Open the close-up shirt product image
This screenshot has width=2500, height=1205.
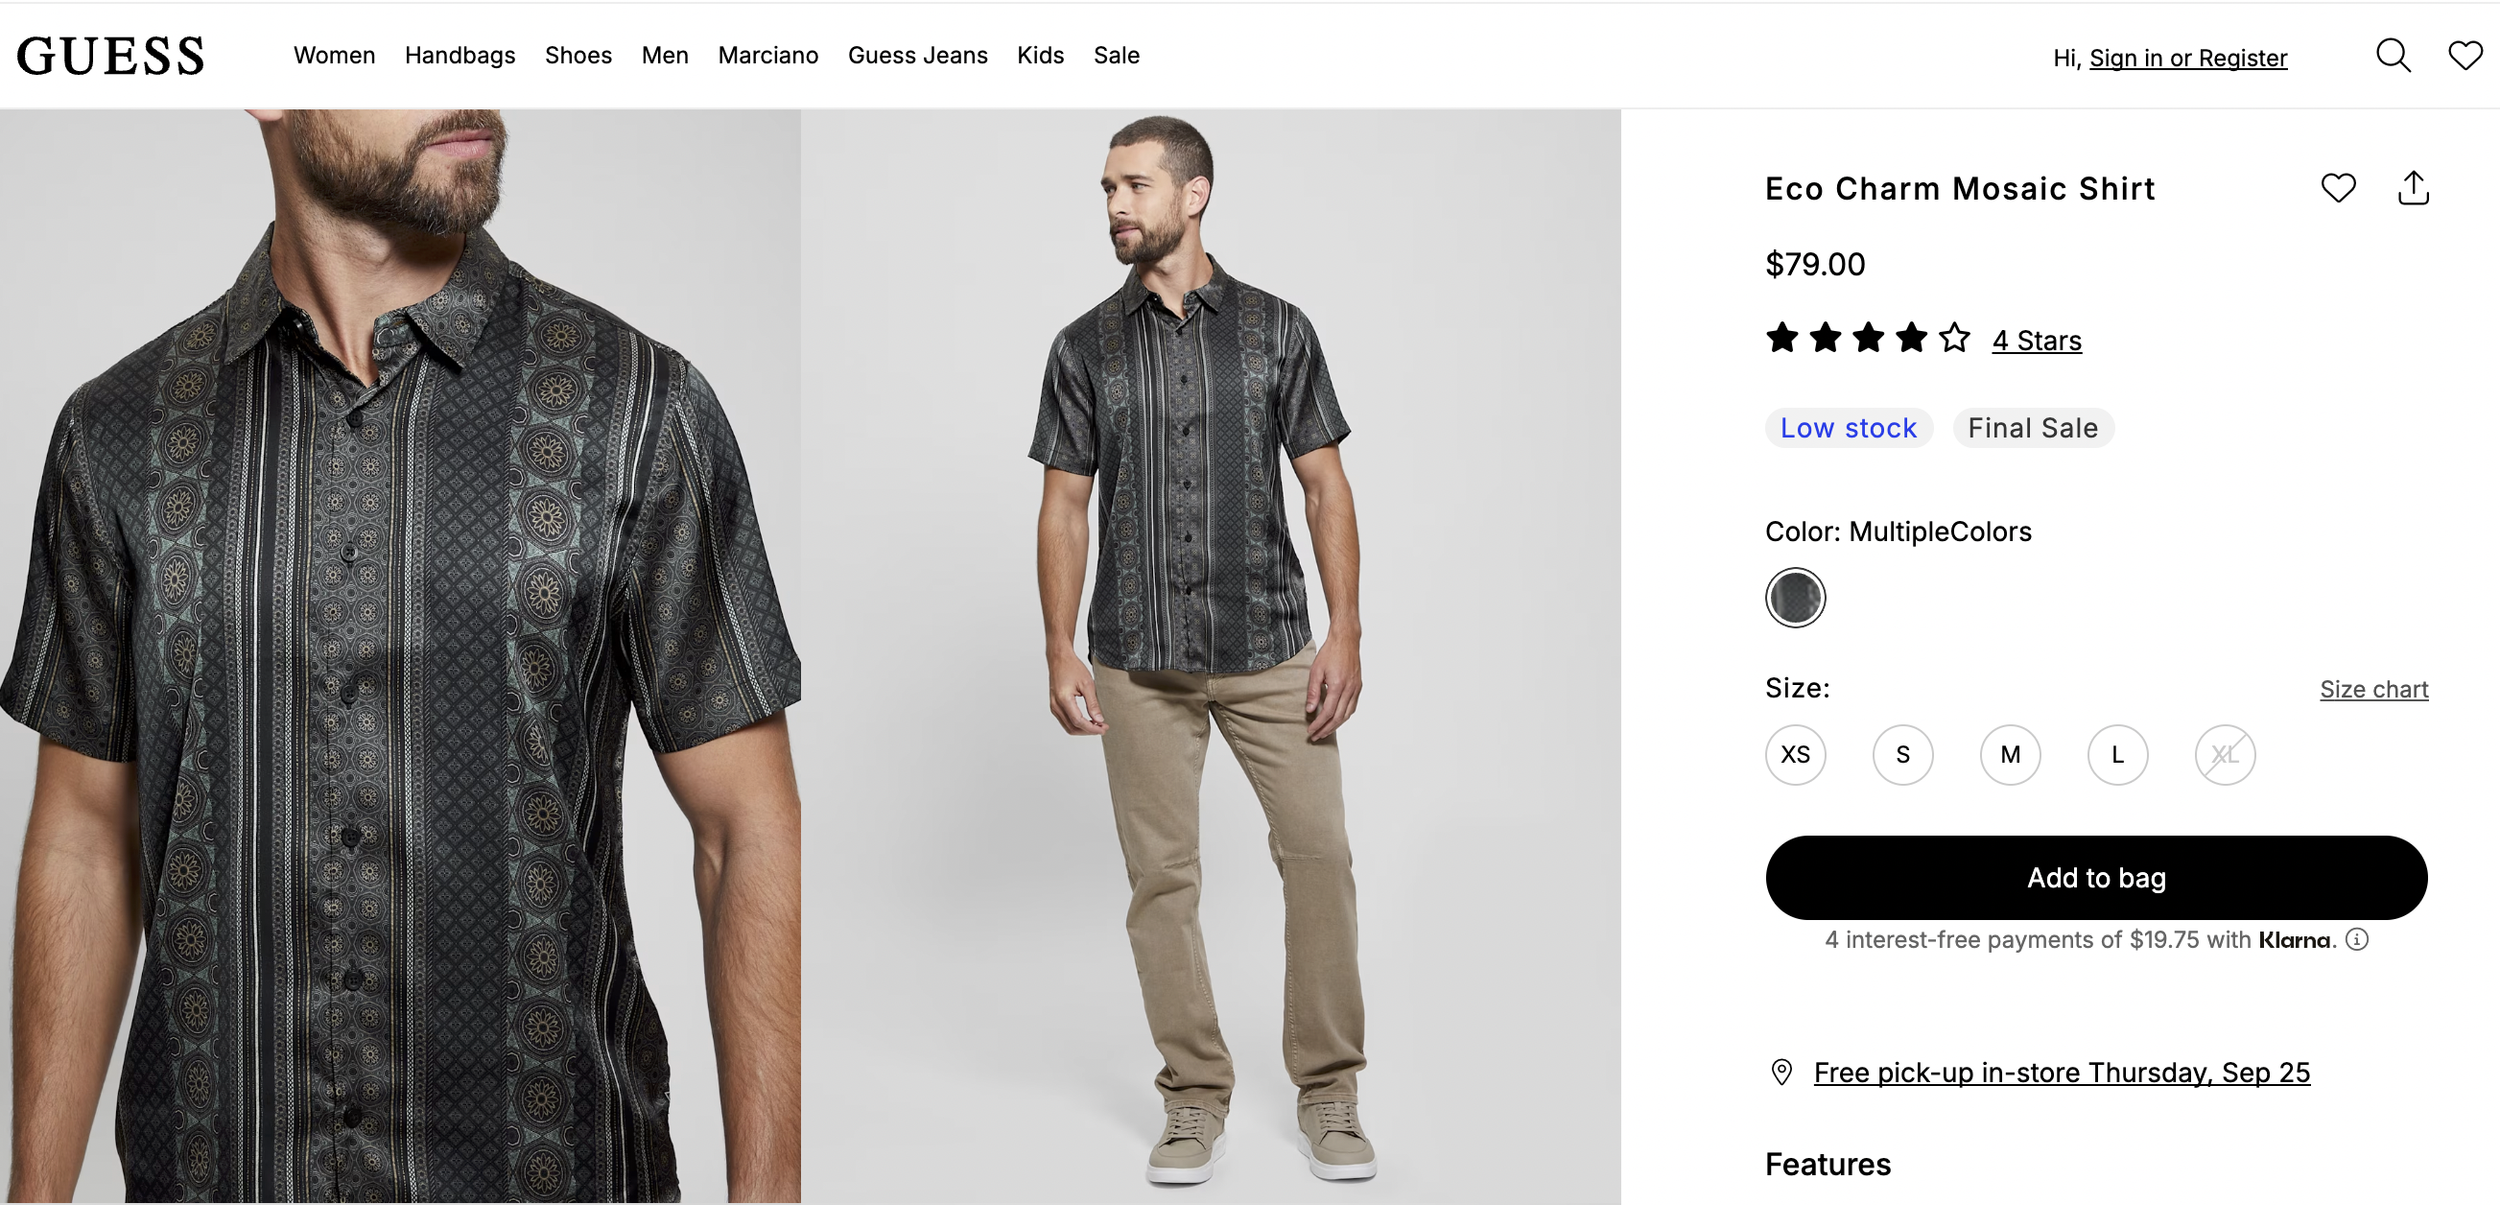[x=400, y=656]
